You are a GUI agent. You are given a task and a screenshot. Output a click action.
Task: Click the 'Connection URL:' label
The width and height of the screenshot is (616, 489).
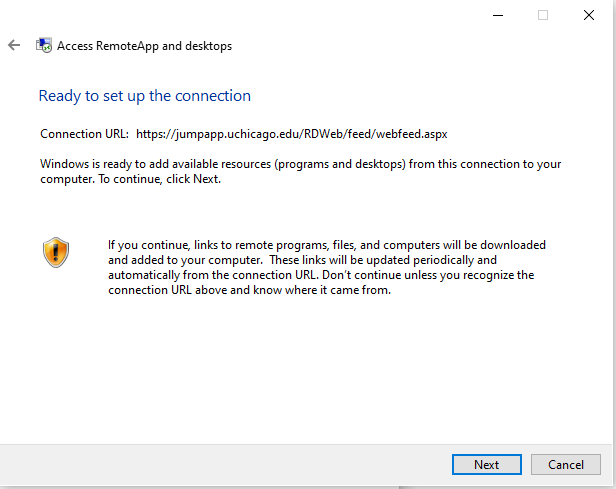click(84, 133)
